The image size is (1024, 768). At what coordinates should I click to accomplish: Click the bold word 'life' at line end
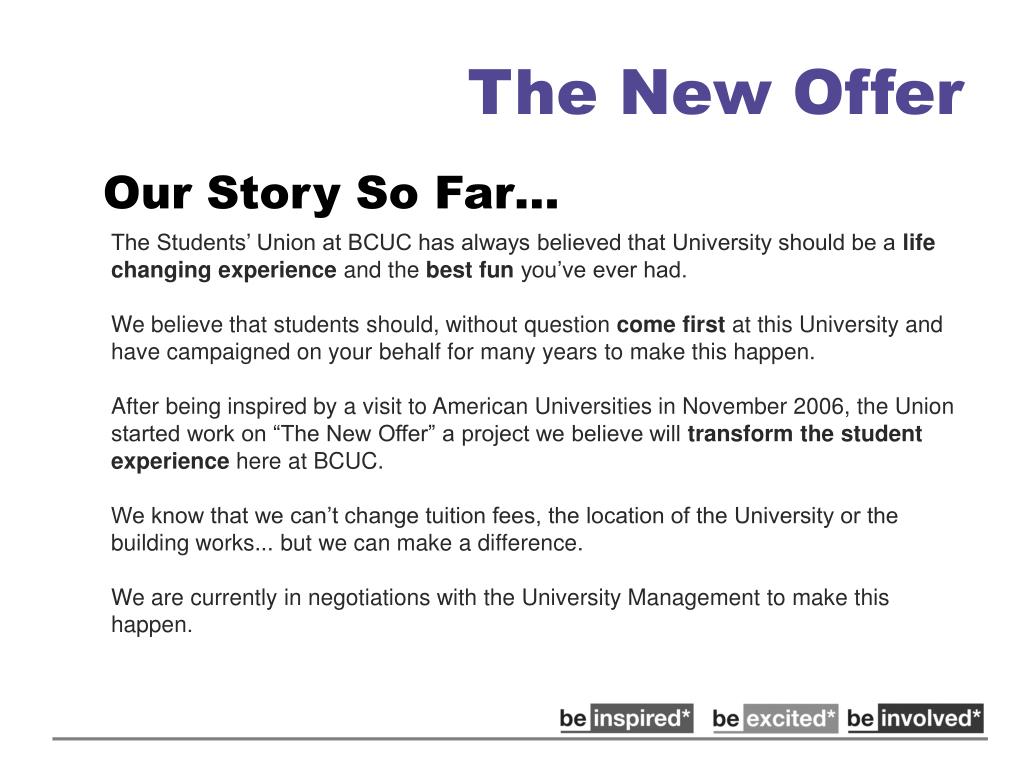[919, 243]
